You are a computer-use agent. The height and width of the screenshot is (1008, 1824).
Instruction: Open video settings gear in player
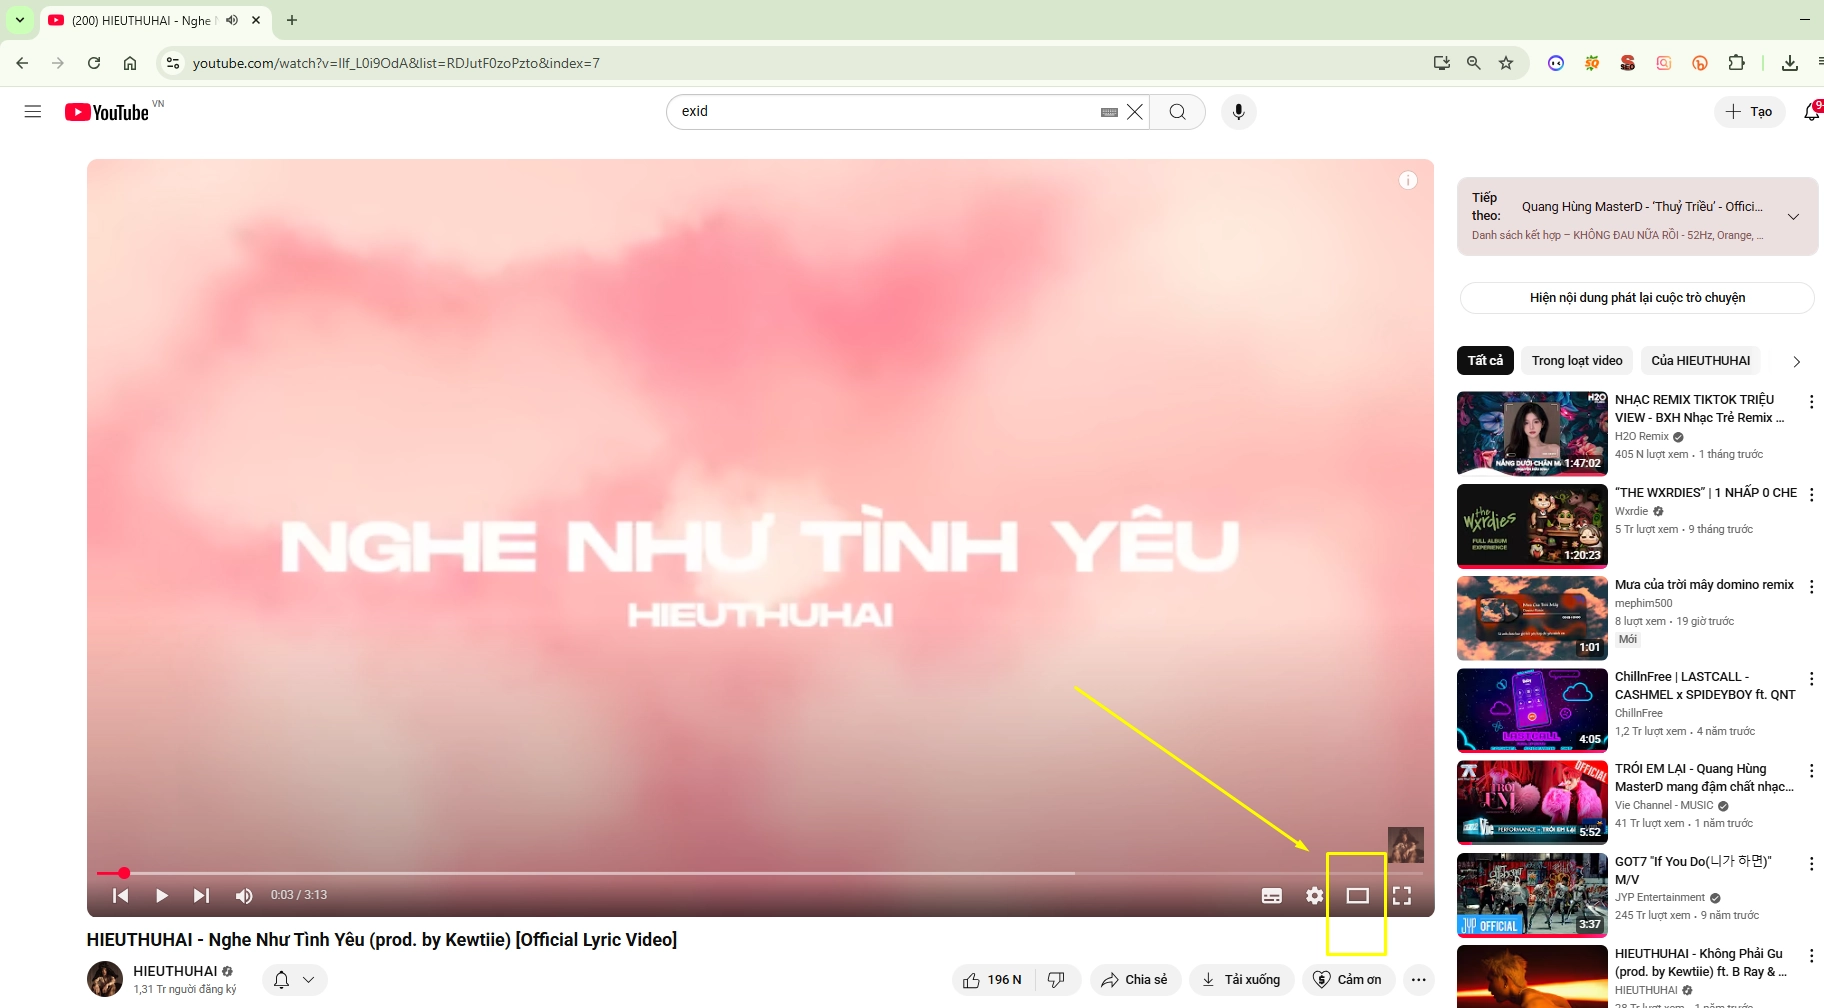[x=1314, y=896]
